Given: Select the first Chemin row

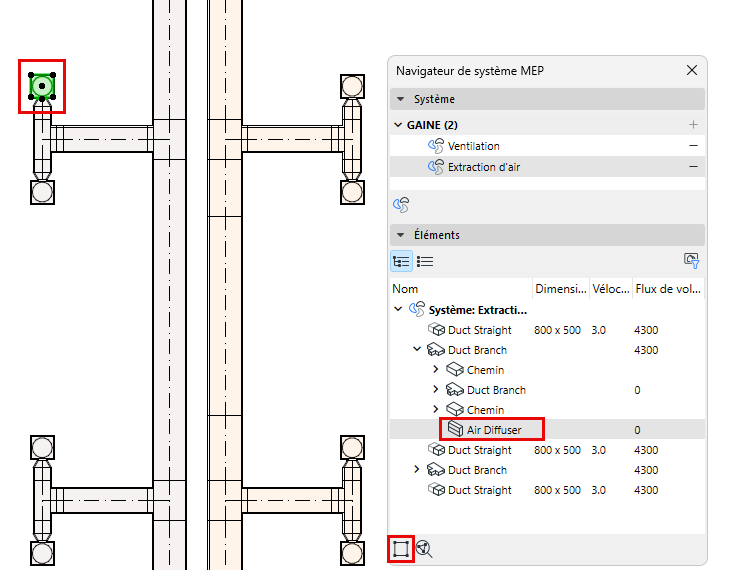Looking at the screenshot, I should pyautogui.click(x=547, y=370).
